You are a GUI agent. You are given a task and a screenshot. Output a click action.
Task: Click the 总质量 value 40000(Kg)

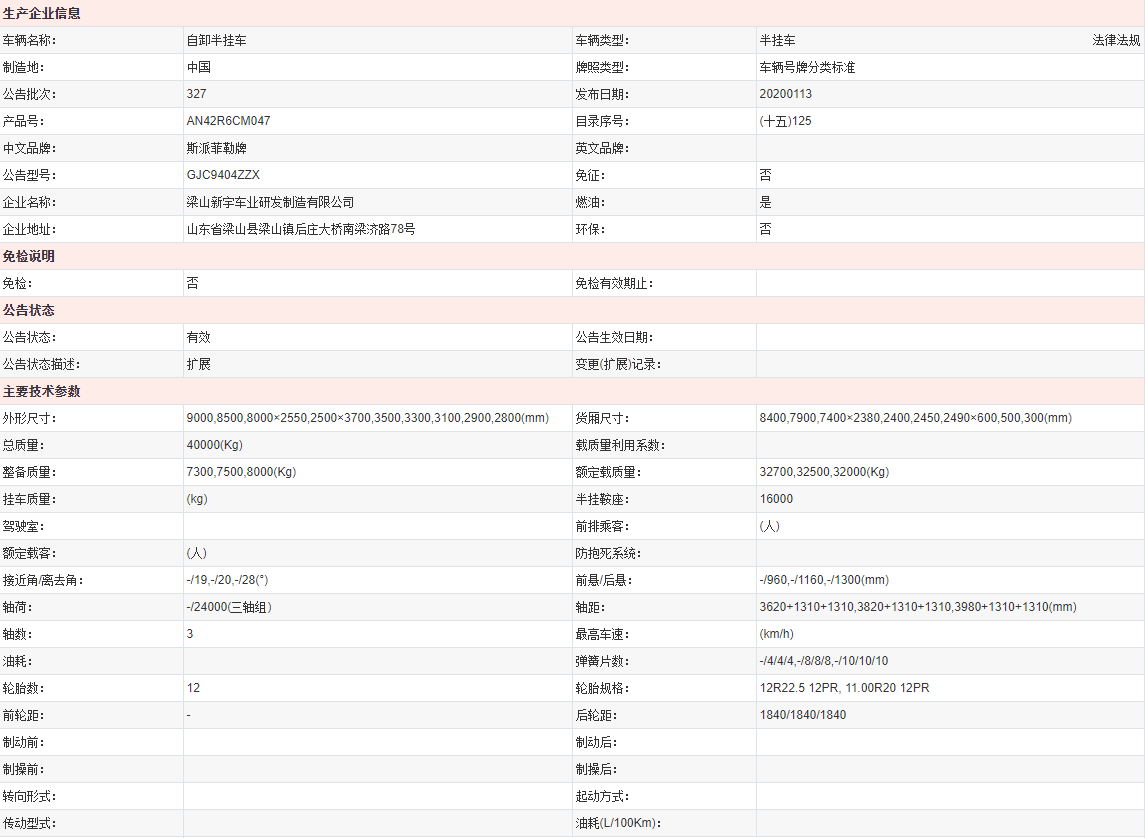click(217, 445)
